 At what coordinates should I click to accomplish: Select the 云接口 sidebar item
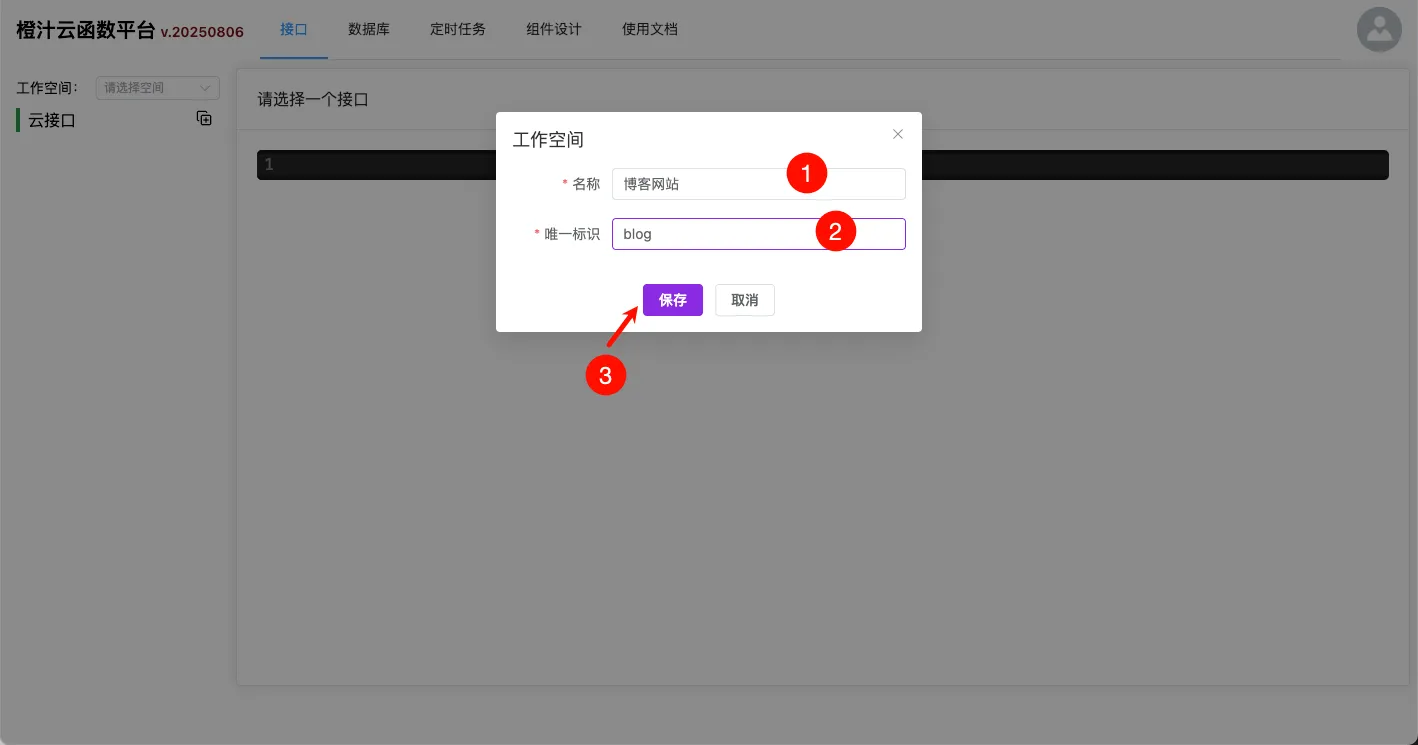pos(52,120)
